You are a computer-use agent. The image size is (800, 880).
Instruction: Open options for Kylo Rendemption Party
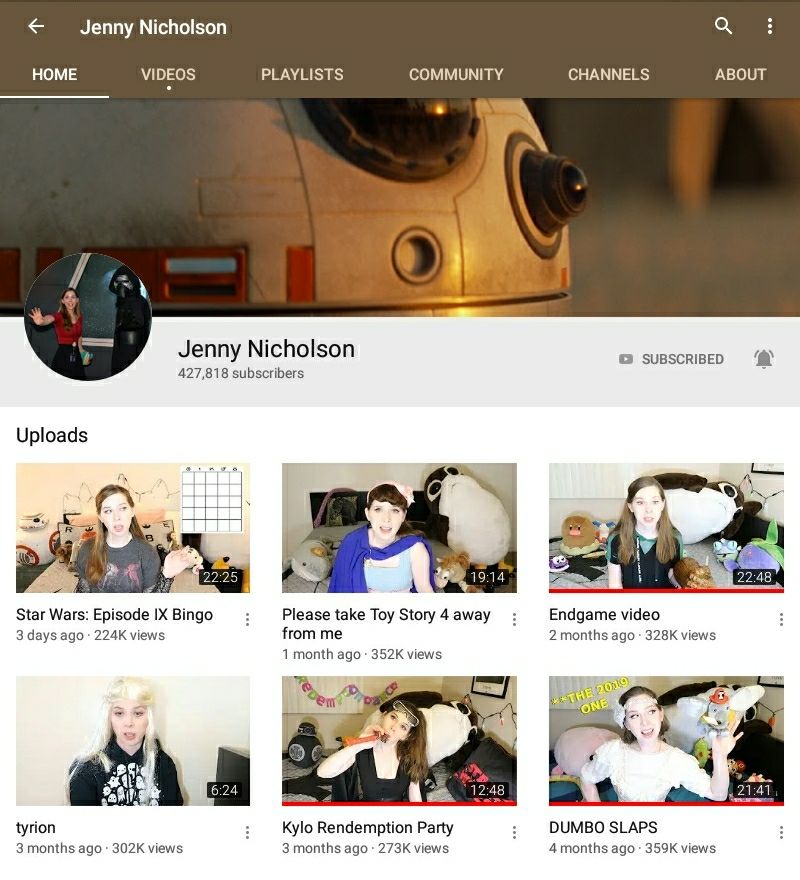pyautogui.click(x=514, y=833)
